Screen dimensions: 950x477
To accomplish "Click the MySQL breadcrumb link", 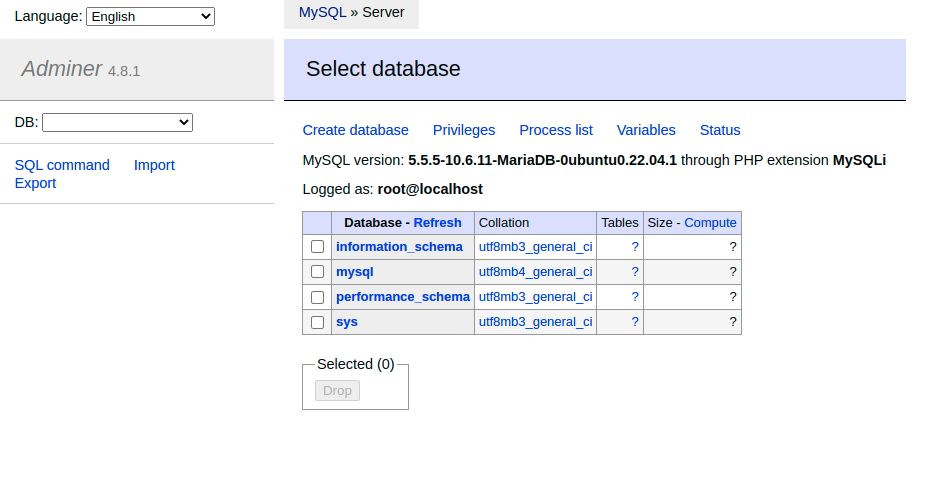I will tap(322, 12).
